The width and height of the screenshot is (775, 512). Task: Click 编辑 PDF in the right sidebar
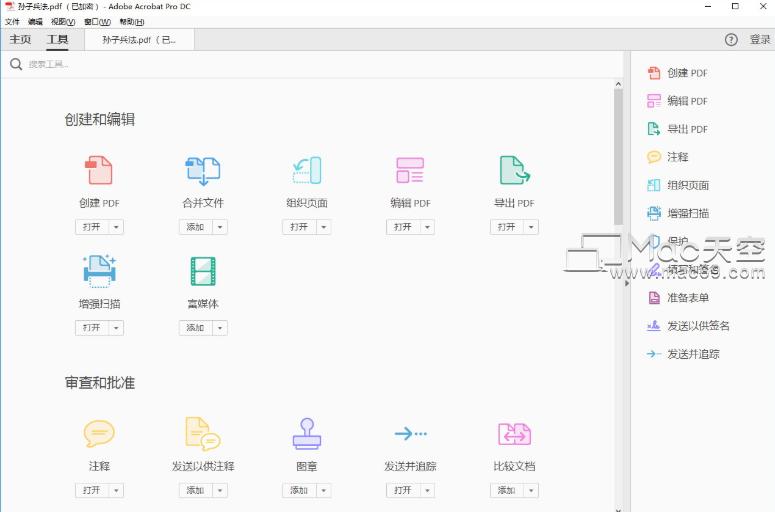coord(677,101)
